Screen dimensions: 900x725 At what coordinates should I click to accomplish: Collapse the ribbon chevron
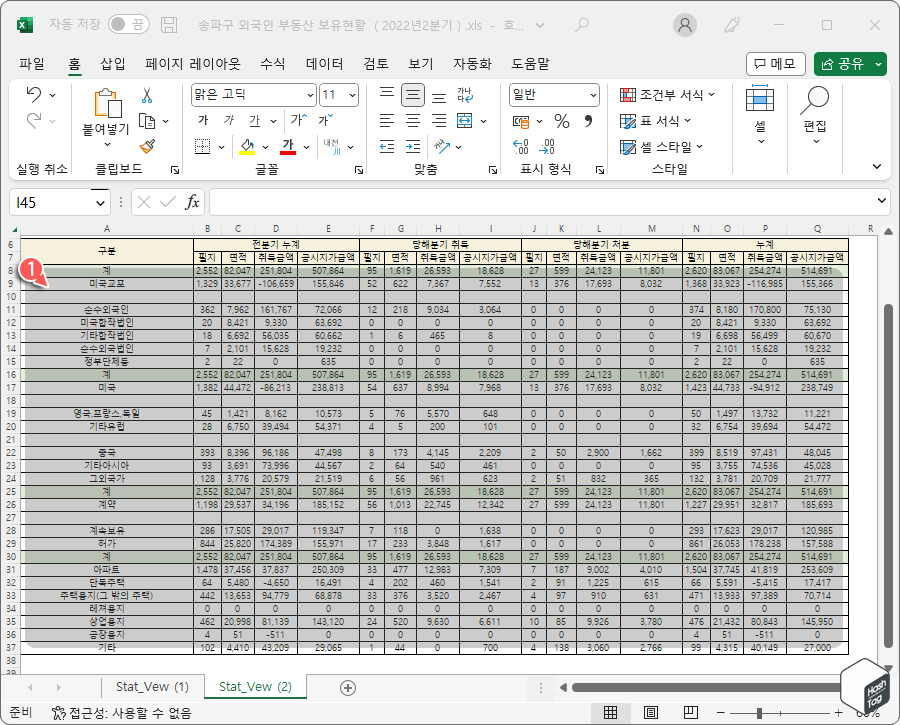pyautogui.click(x=876, y=166)
